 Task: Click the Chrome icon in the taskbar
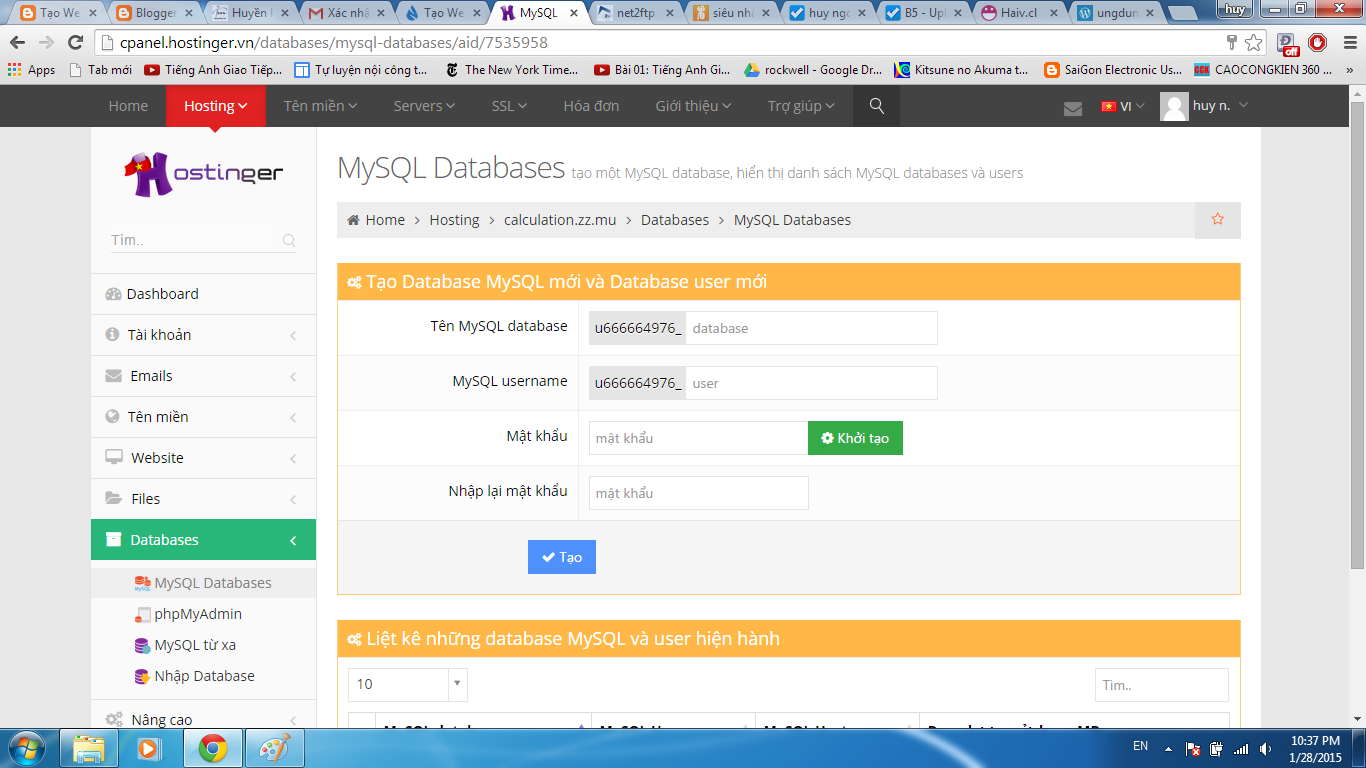click(x=211, y=748)
